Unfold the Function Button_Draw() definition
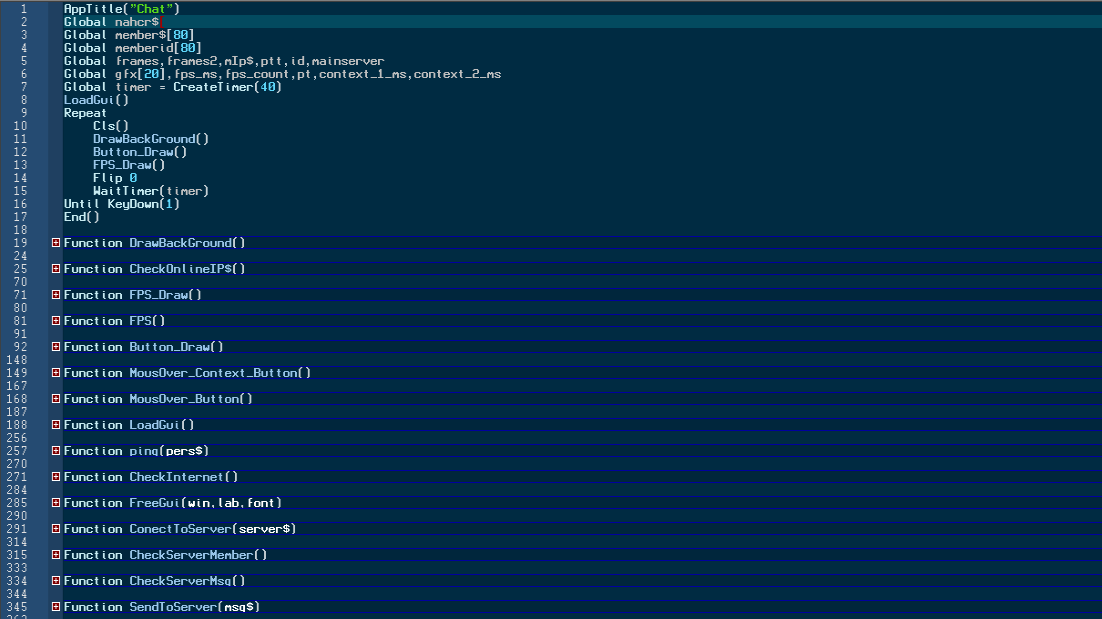Screen dimensions: 1102x619 coord(55,347)
